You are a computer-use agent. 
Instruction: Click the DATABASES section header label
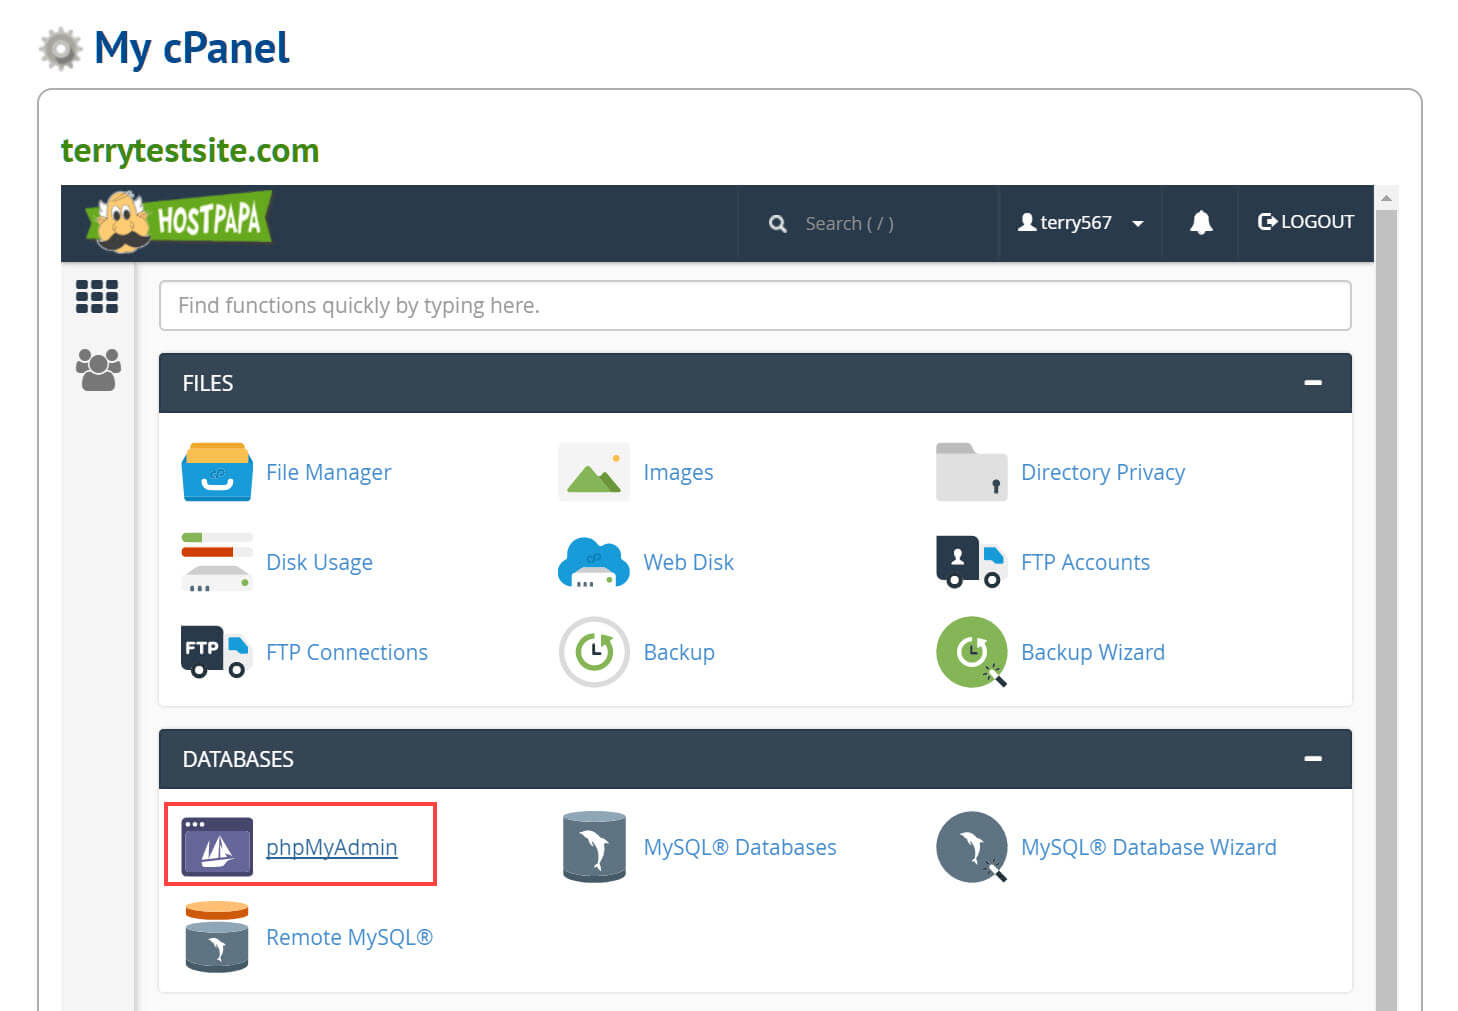pyautogui.click(x=238, y=759)
